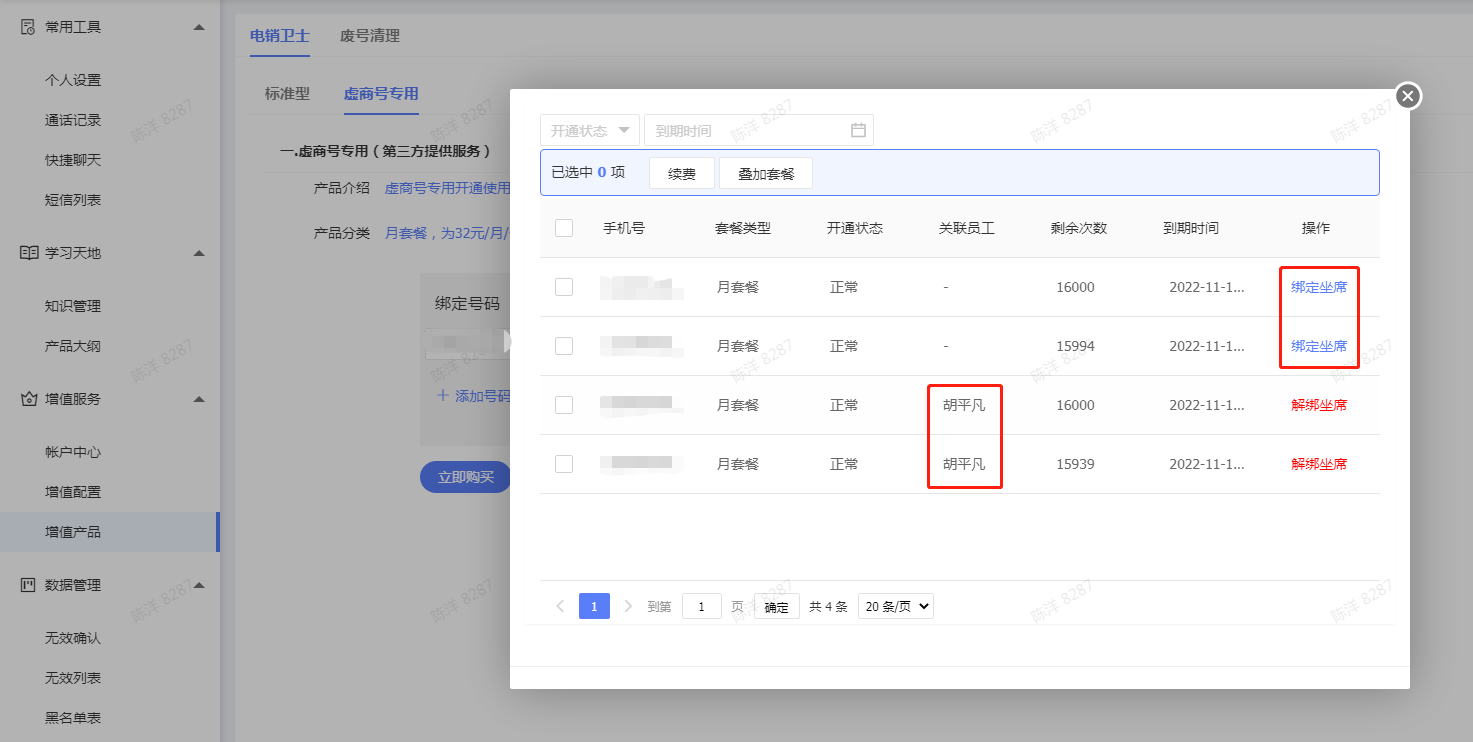
Task: Click the 共 4 条 total count text
Action: point(828,606)
